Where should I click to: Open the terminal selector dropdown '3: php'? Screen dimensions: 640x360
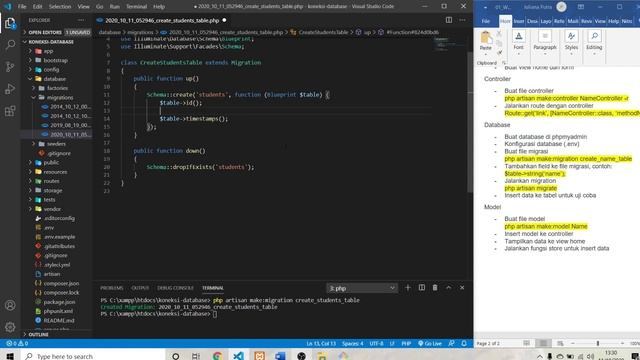361,288
